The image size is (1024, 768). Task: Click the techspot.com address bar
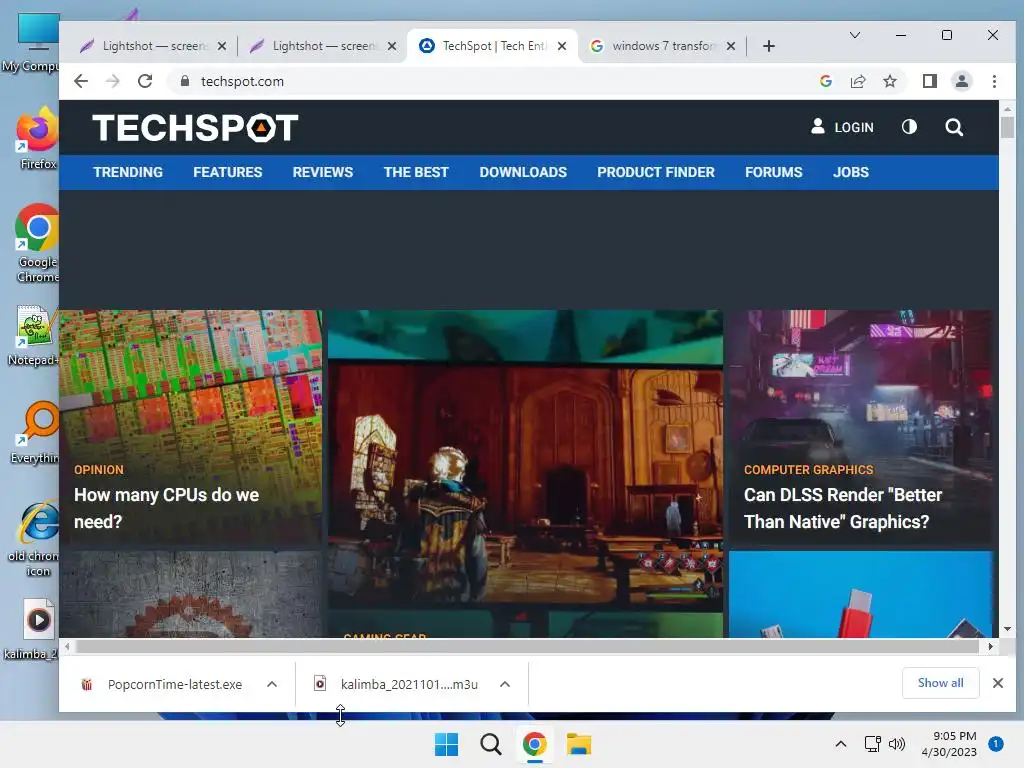[x=503, y=81]
